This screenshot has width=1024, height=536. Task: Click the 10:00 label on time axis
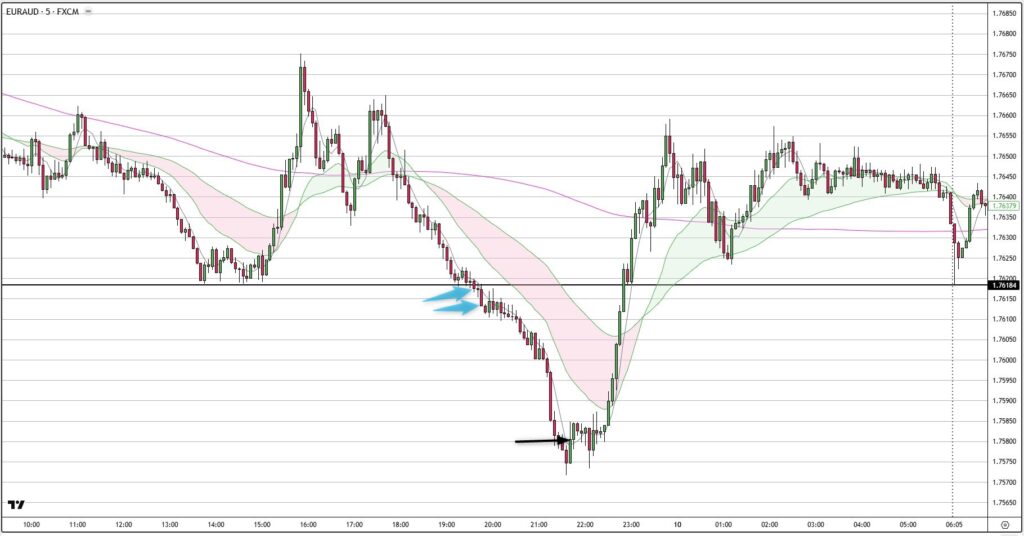click(31, 524)
